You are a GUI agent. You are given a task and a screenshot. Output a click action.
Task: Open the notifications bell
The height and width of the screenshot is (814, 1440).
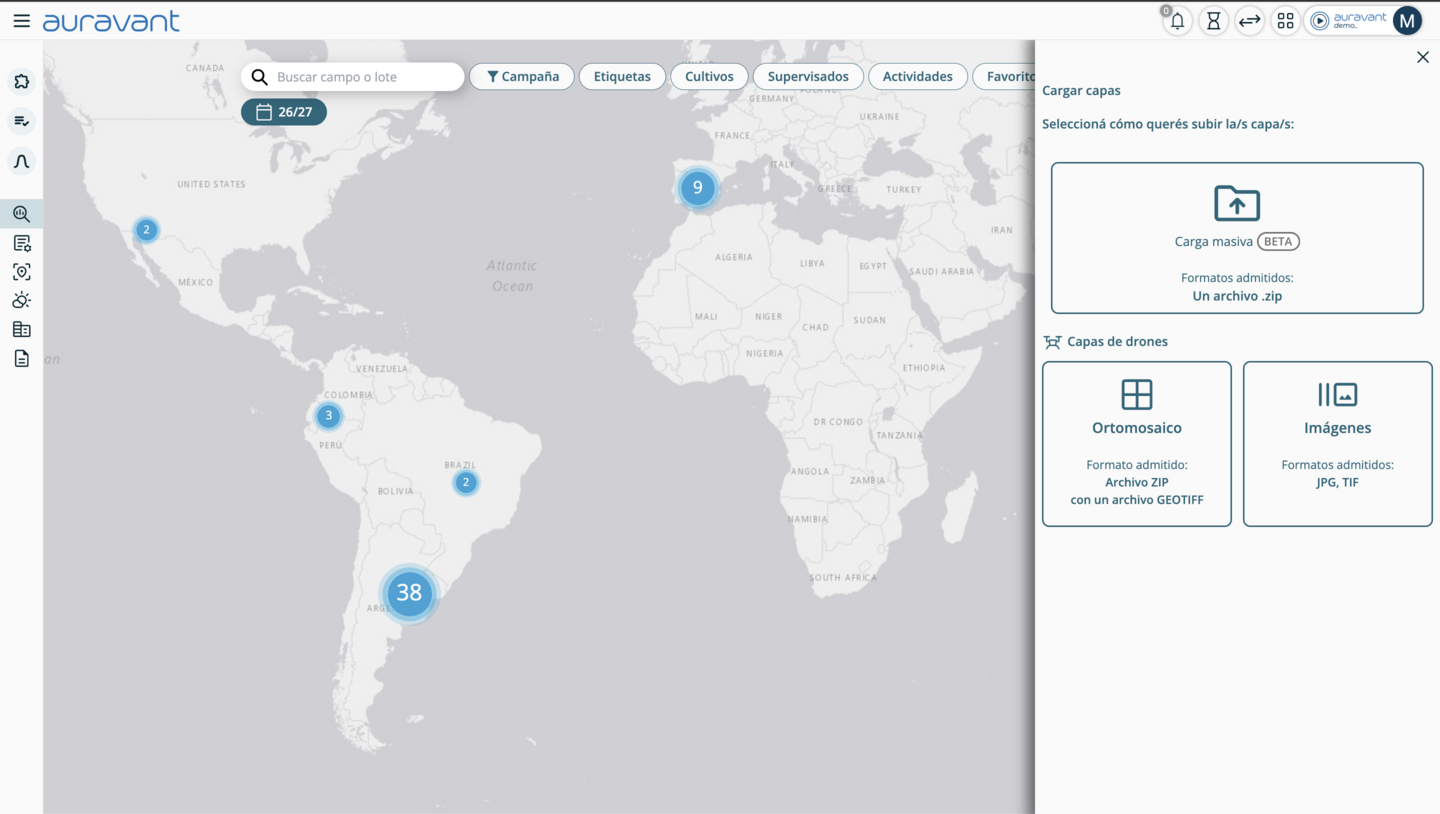click(x=1177, y=21)
